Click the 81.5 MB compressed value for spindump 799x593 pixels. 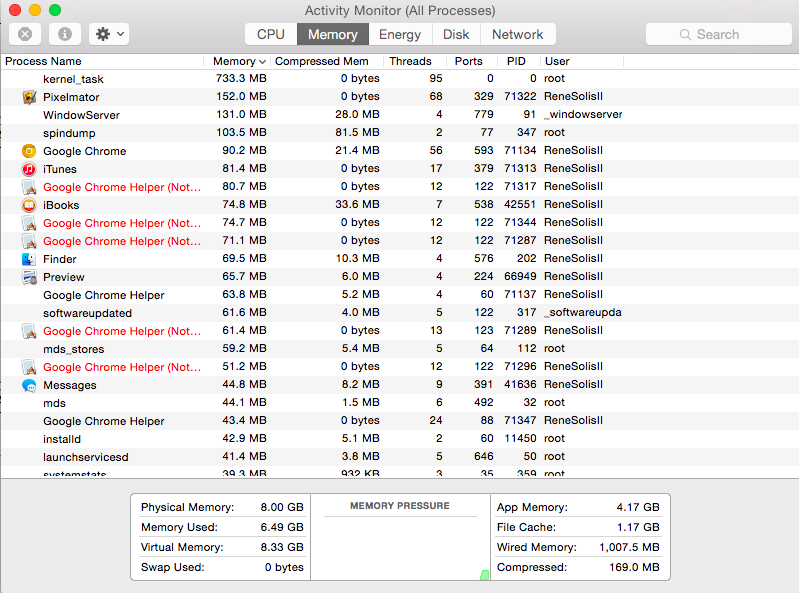tap(357, 132)
